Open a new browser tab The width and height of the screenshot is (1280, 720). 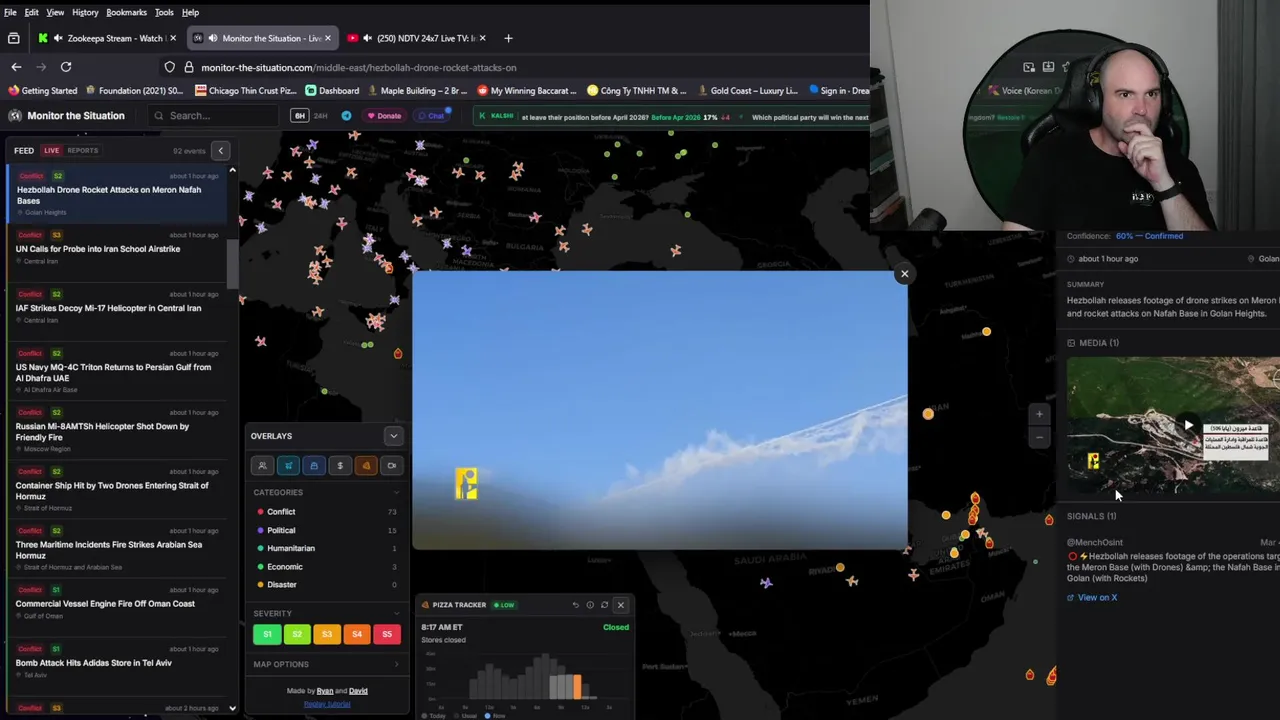(x=508, y=38)
